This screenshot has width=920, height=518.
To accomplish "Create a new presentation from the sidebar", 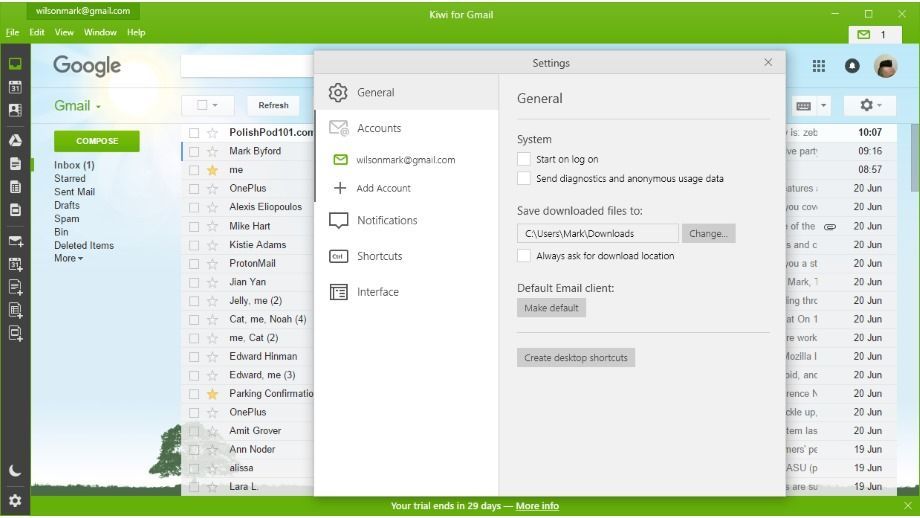I will [15, 333].
